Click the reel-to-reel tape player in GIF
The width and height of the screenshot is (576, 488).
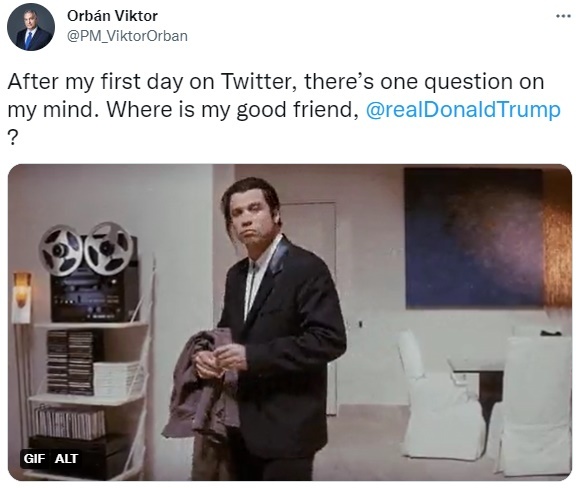90,272
